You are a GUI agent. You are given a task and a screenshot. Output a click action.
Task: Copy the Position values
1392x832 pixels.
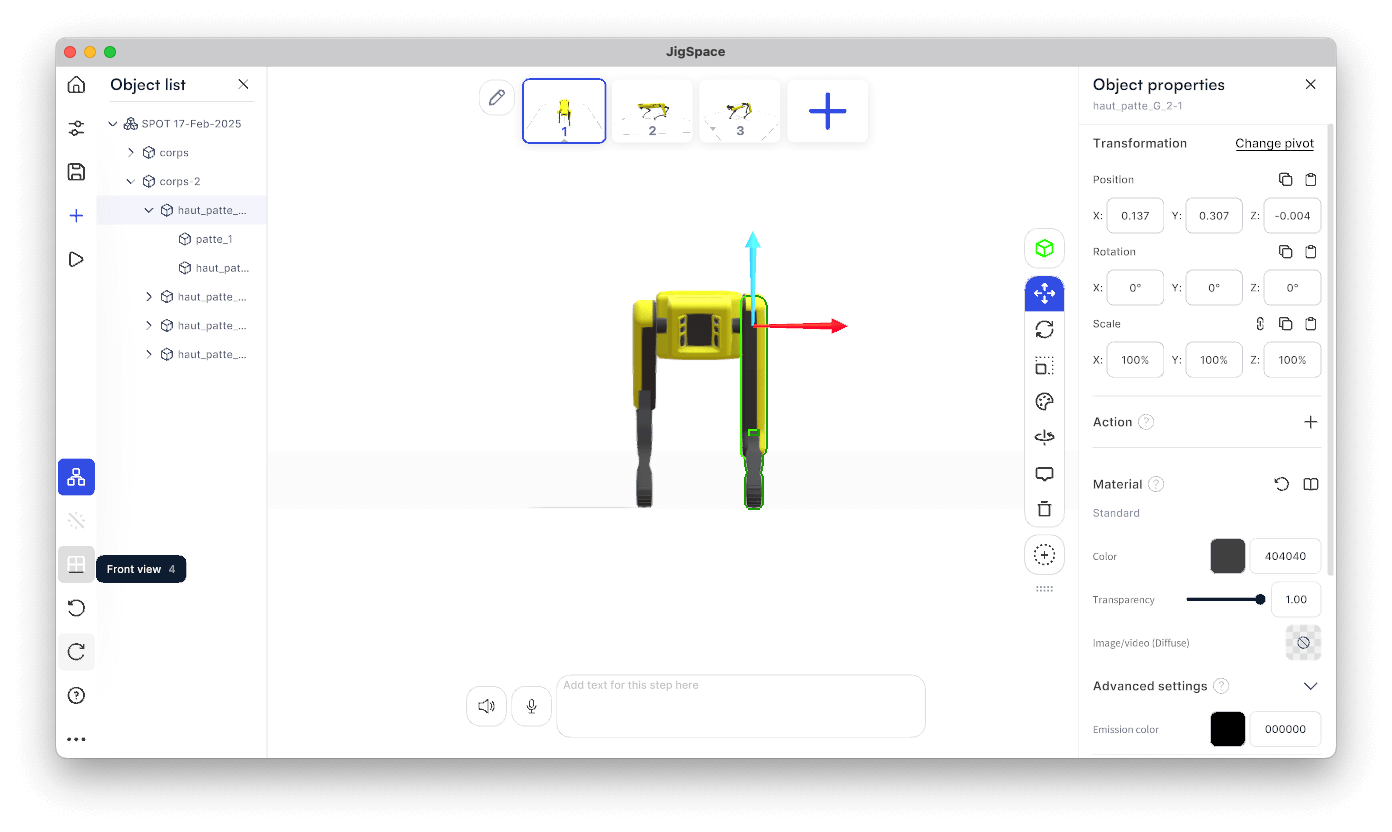[x=1285, y=180]
